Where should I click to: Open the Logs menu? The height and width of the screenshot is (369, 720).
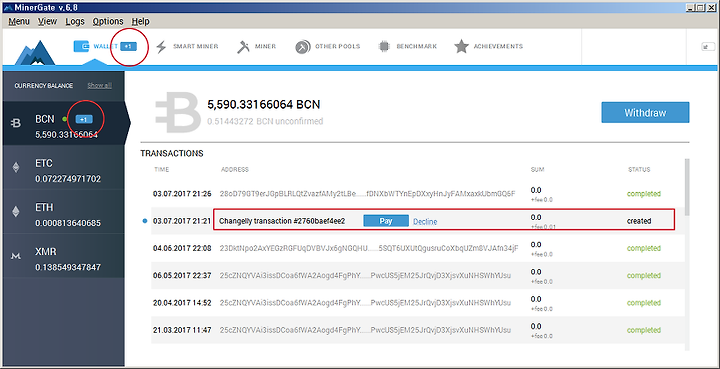tap(75, 21)
